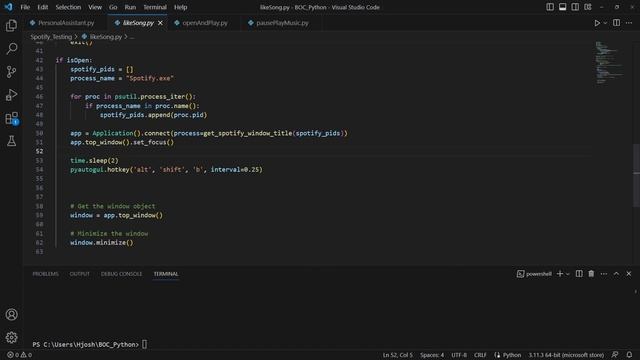The width and height of the screenshot is (640, 360).
Task: Click 'window.minimize()' code on line 62
Action: point(102,242)
